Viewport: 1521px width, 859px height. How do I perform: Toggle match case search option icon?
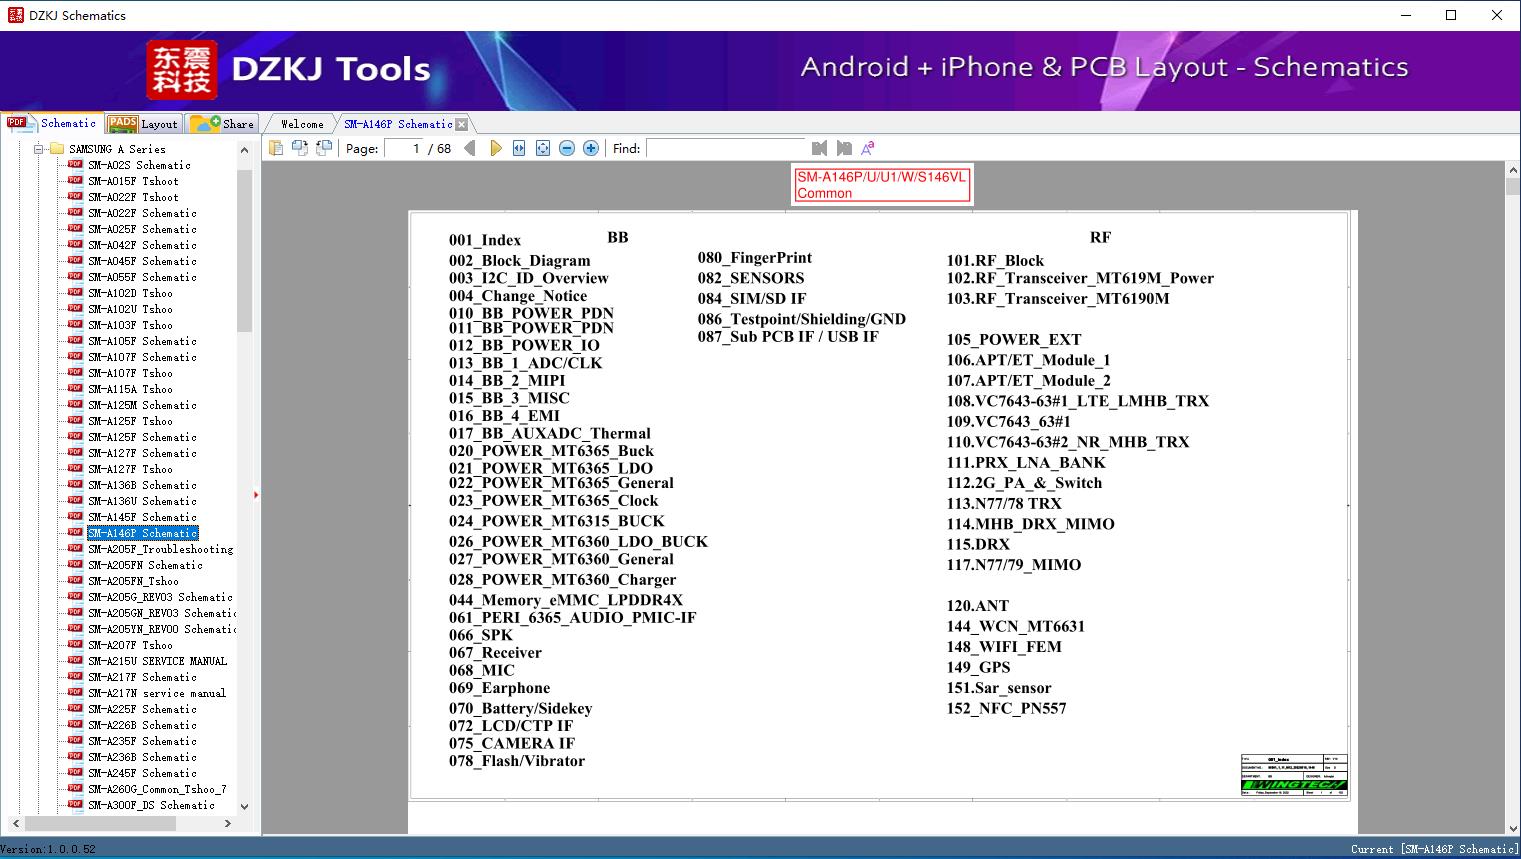pyautogui.click(x=868, y=148)
